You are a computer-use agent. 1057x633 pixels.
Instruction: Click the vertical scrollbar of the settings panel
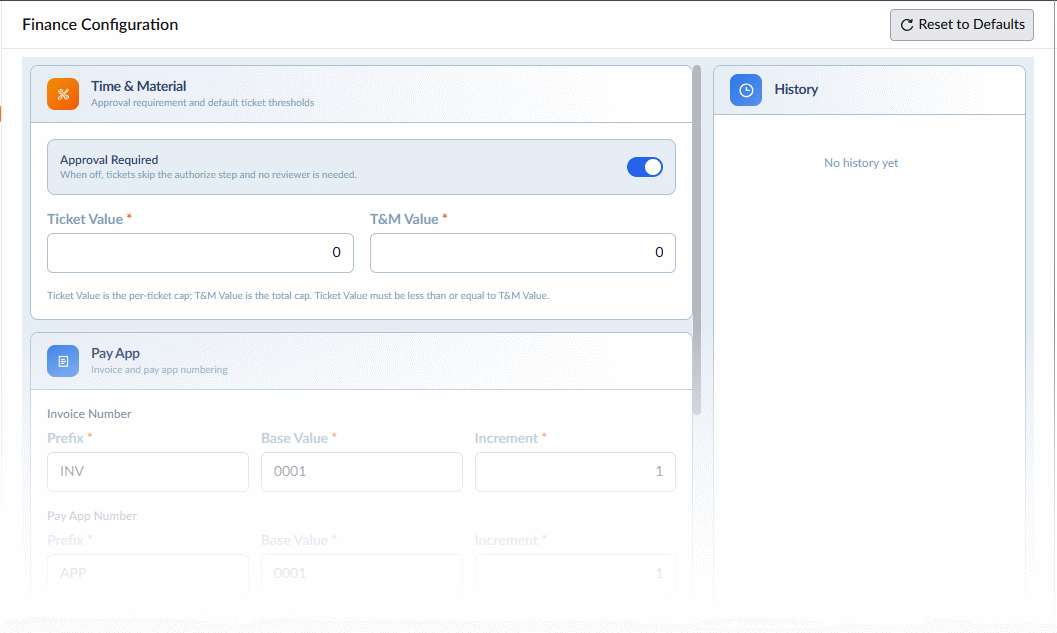[x=697, y=240]
